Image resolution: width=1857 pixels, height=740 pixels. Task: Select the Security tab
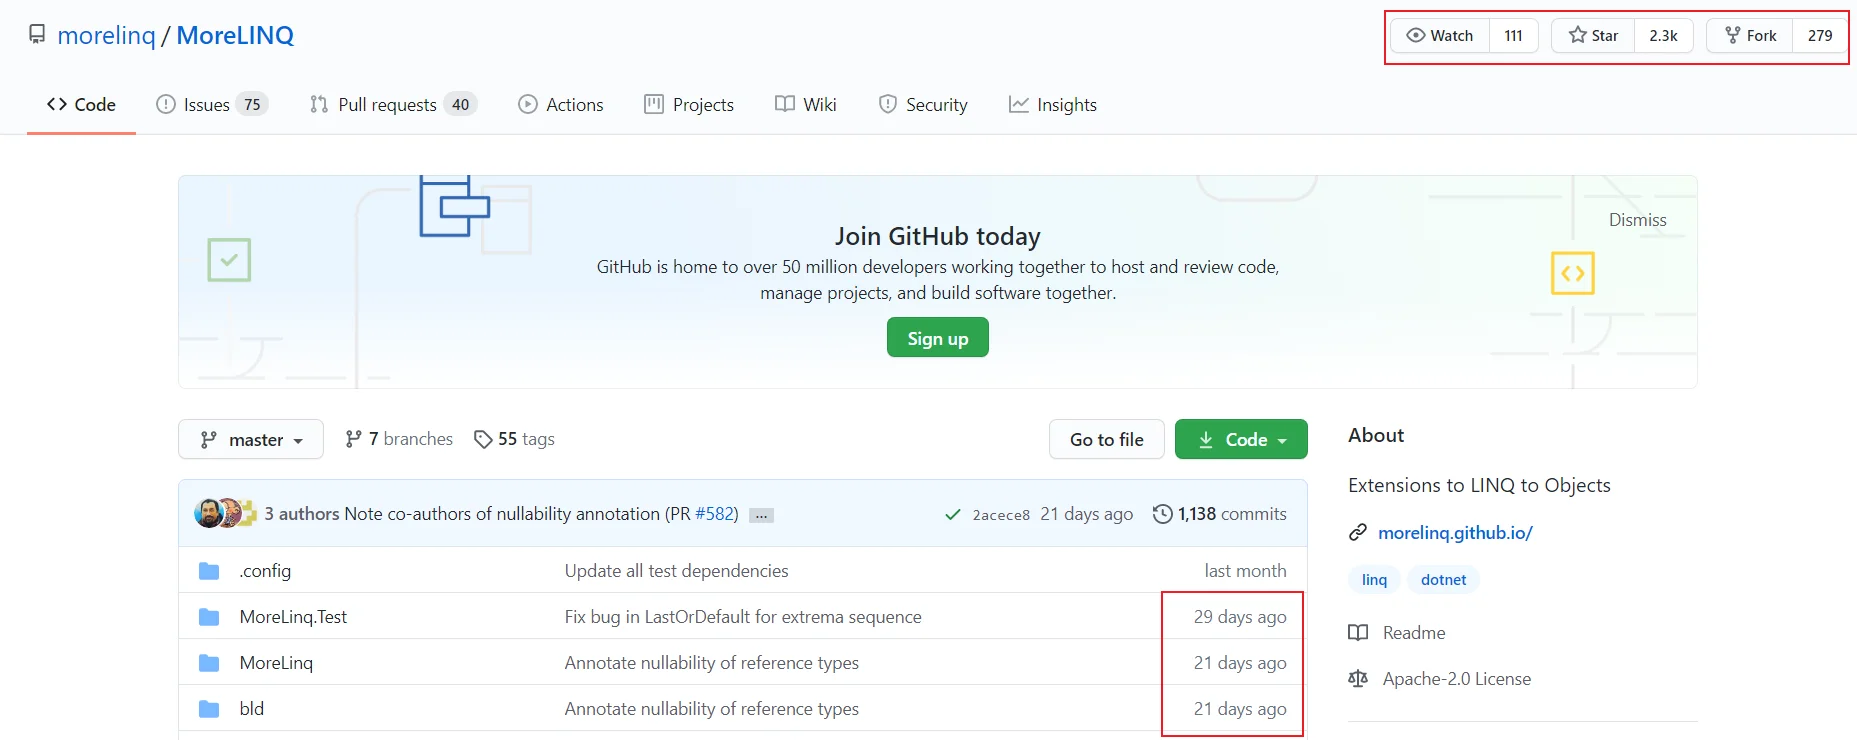pos(923,105)
